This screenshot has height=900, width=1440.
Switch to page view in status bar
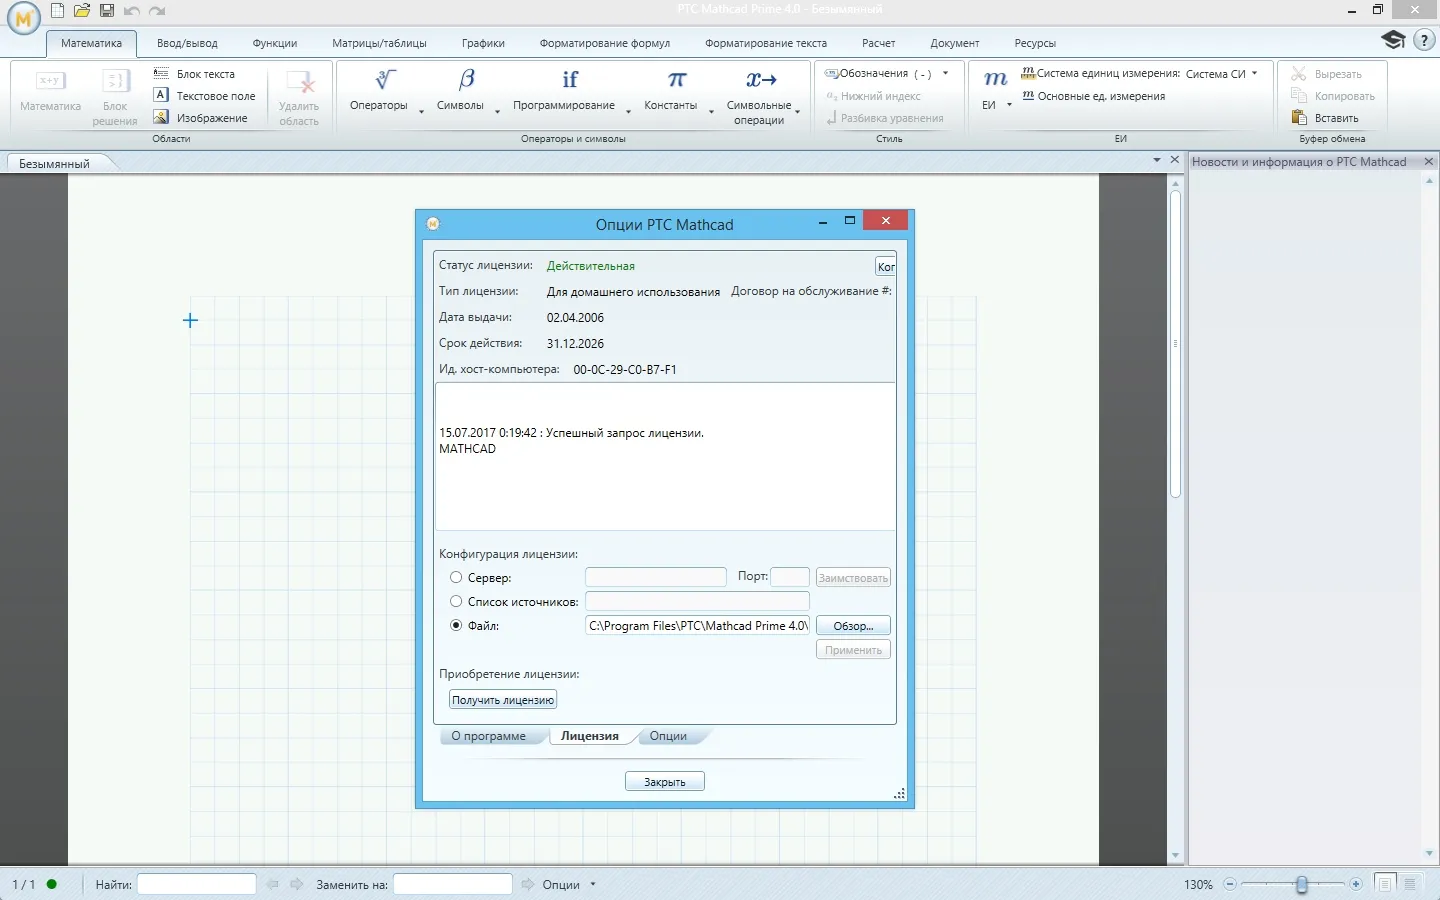[1385, 884]
